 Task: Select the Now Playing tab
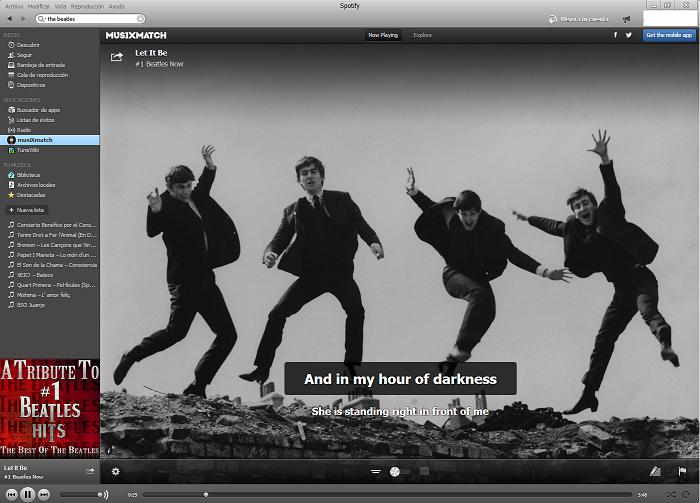[x=383, y=35]
